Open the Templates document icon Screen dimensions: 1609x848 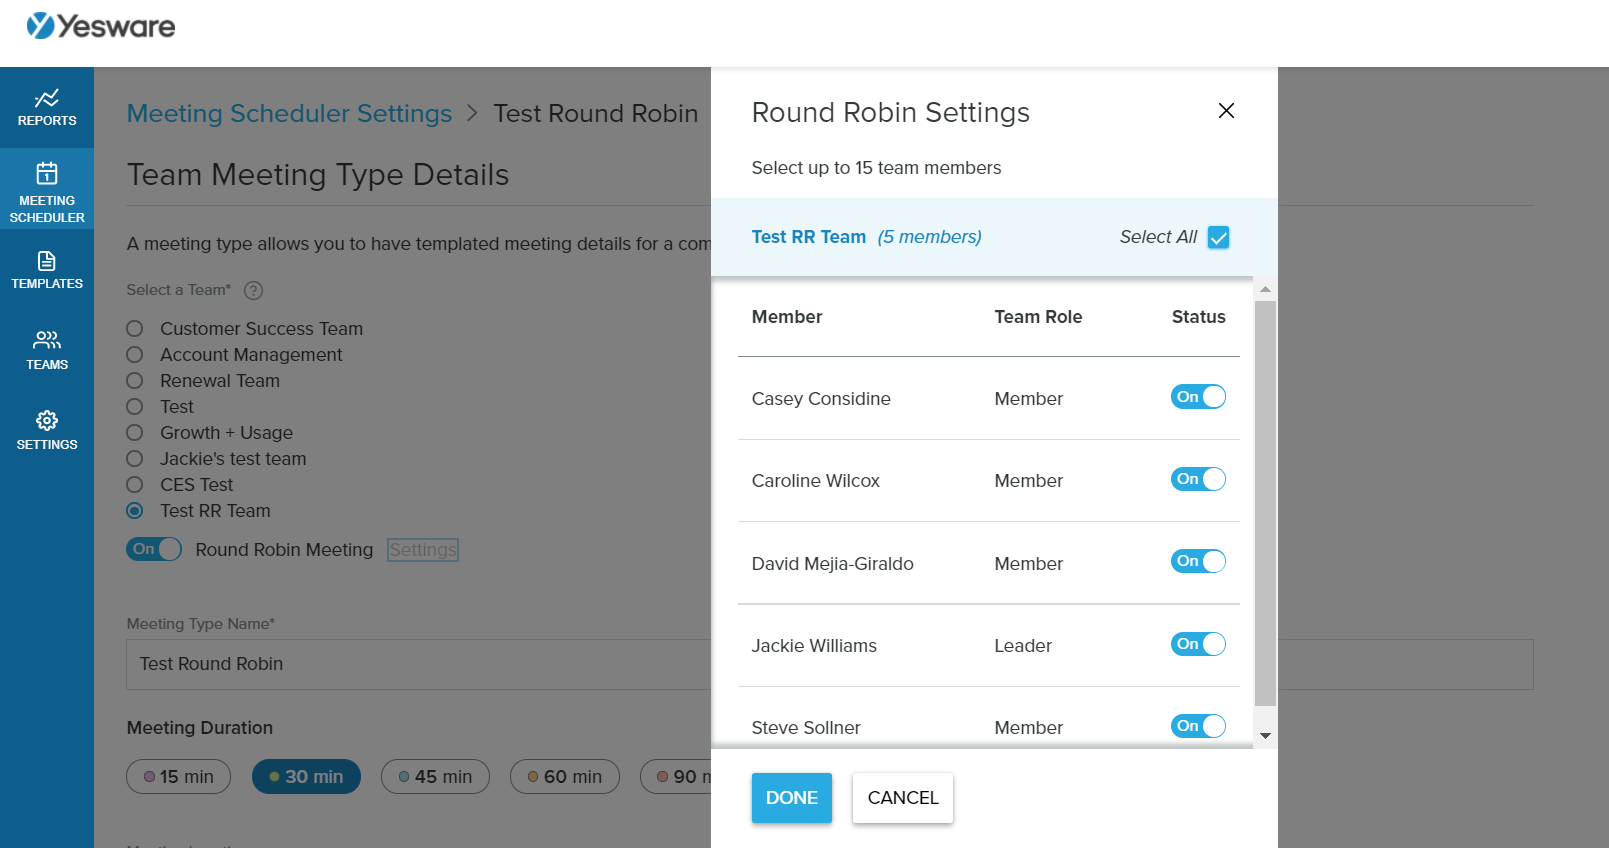[47, 261]
